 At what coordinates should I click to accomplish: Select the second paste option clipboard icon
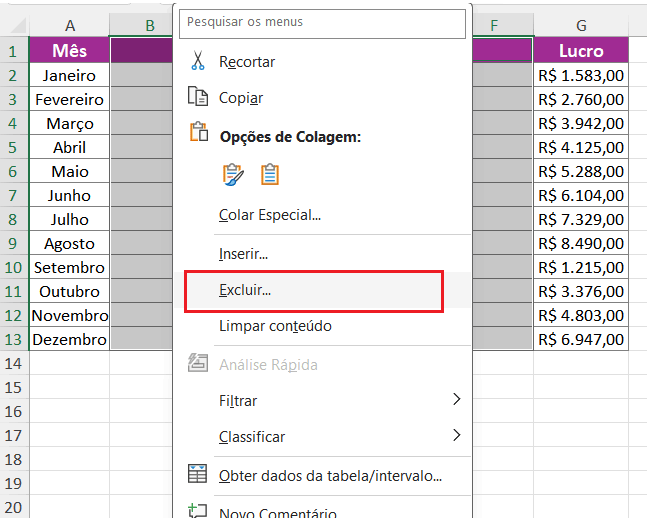pyautogui.click(x=269, y=174)
